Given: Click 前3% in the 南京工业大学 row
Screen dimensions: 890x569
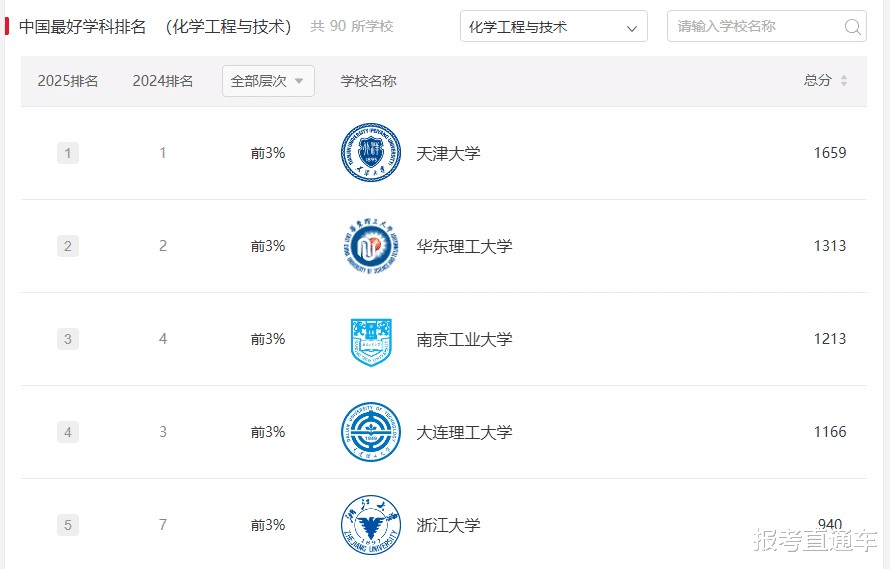Looking at the screenshot, I should tap(268, 340).
